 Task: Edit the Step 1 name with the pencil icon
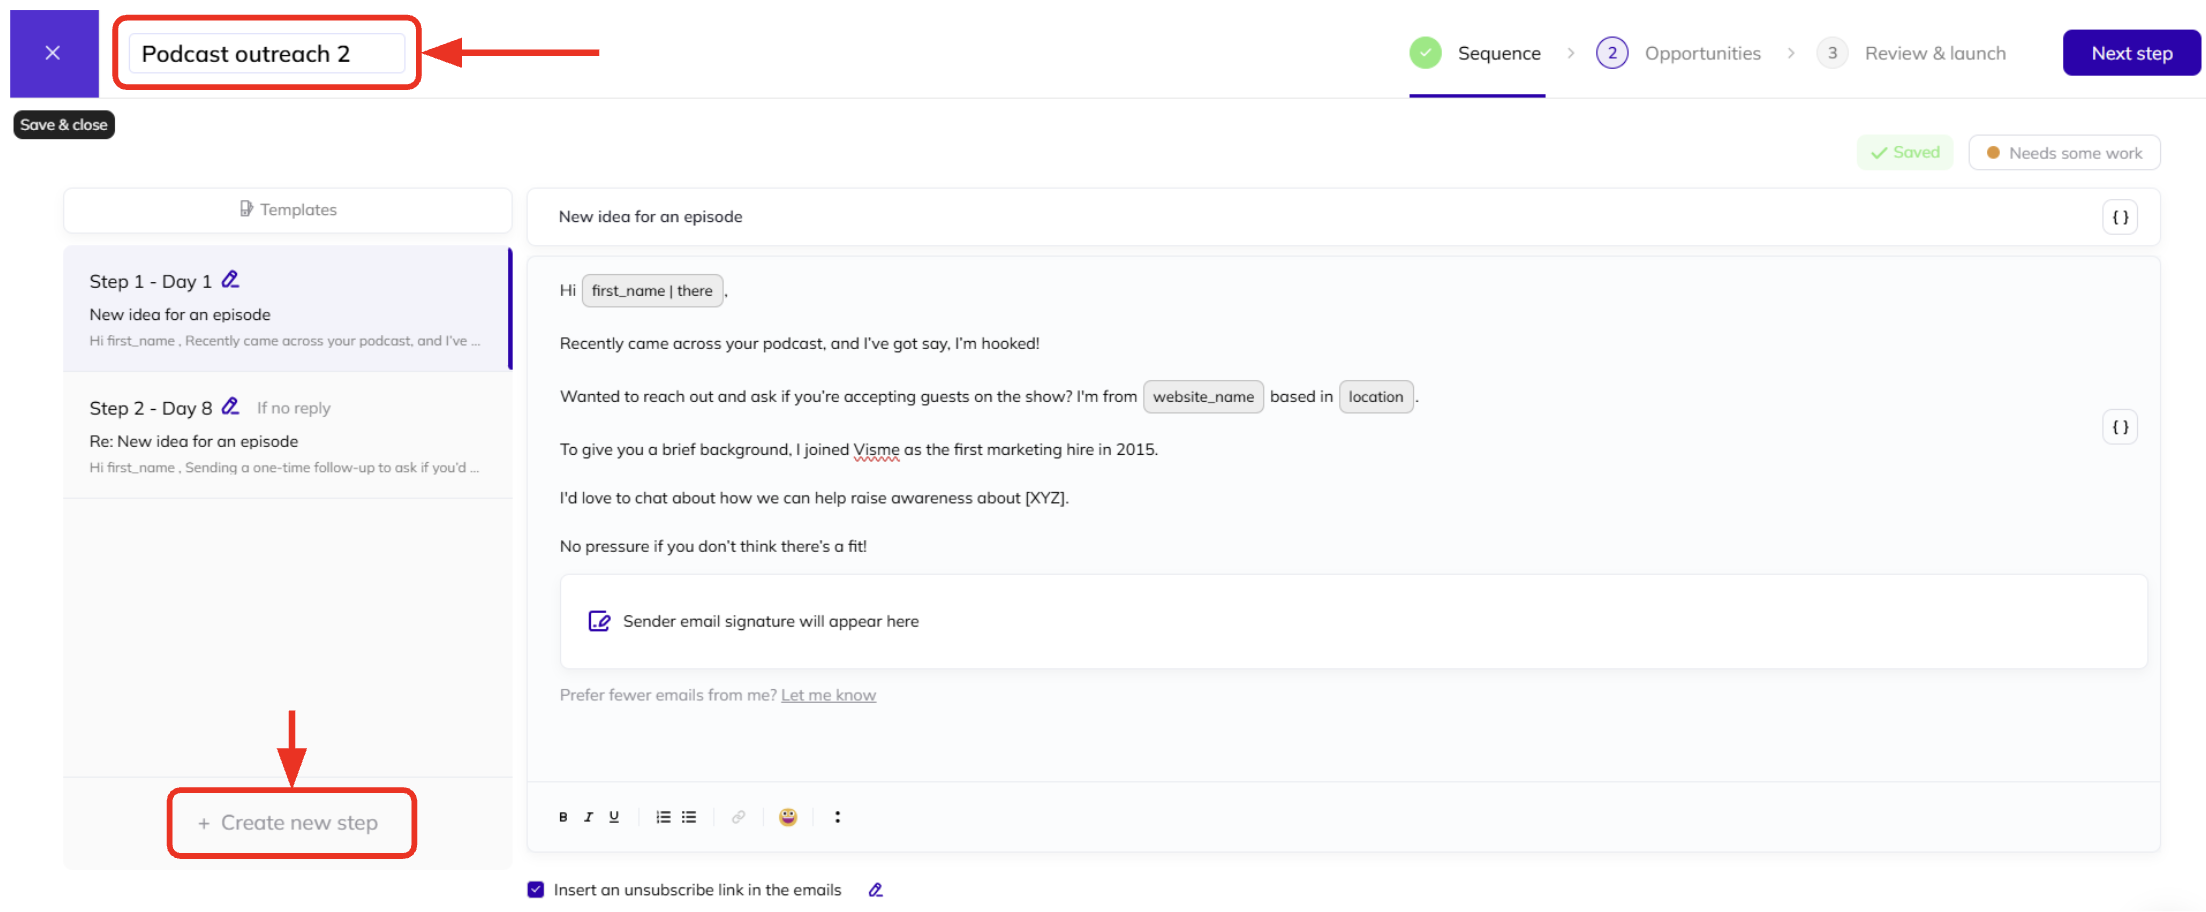coord(230,279)
